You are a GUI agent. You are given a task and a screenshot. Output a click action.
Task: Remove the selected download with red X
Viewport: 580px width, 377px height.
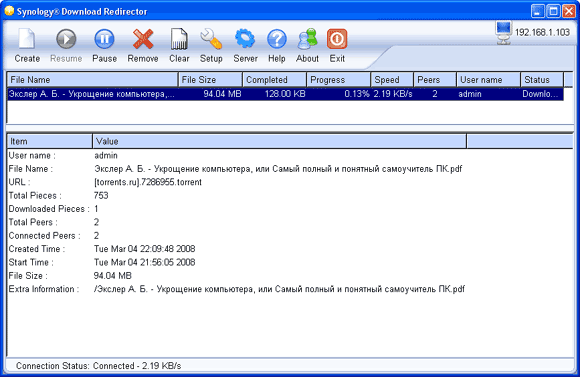143,39
